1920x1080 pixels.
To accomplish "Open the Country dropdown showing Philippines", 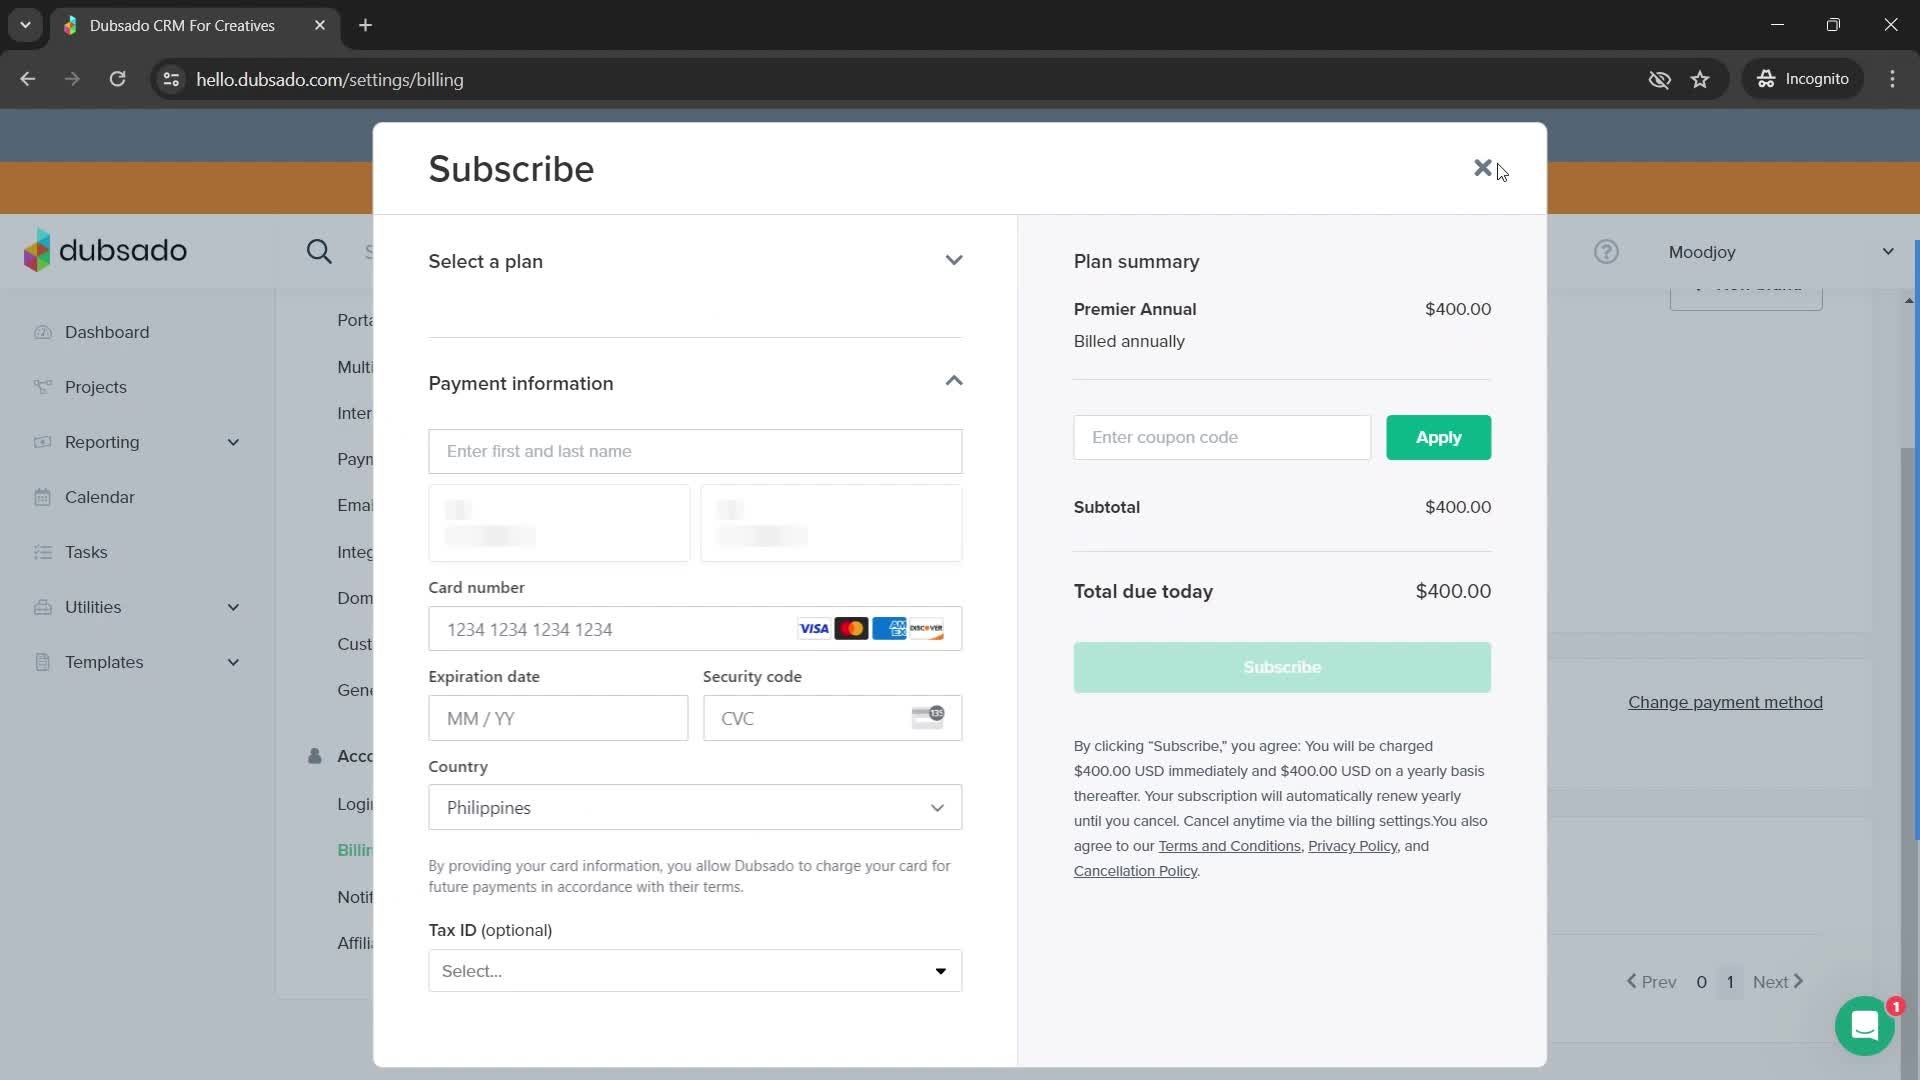I will pyautogui.click(x=695, y=807).
